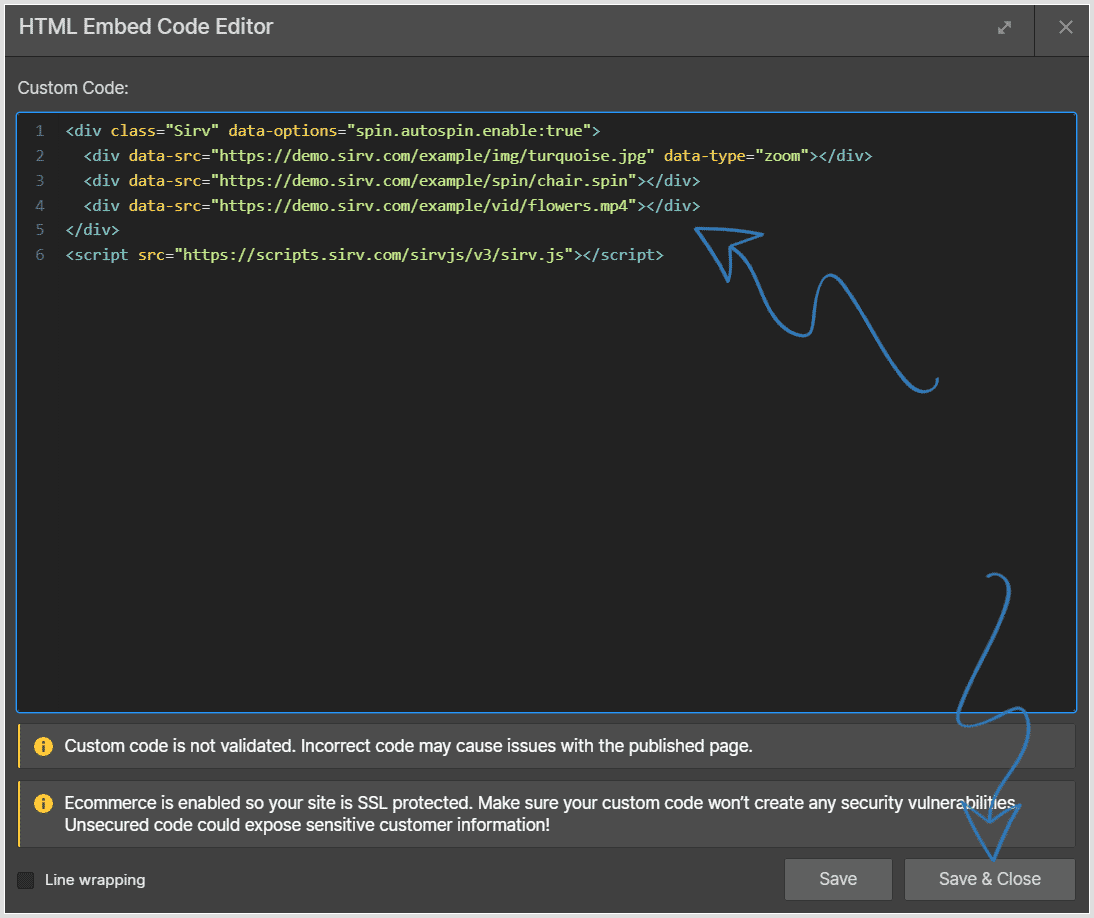Click the line number 6 in the gutter
1094x918 pixels.
(x=40, y=255)
